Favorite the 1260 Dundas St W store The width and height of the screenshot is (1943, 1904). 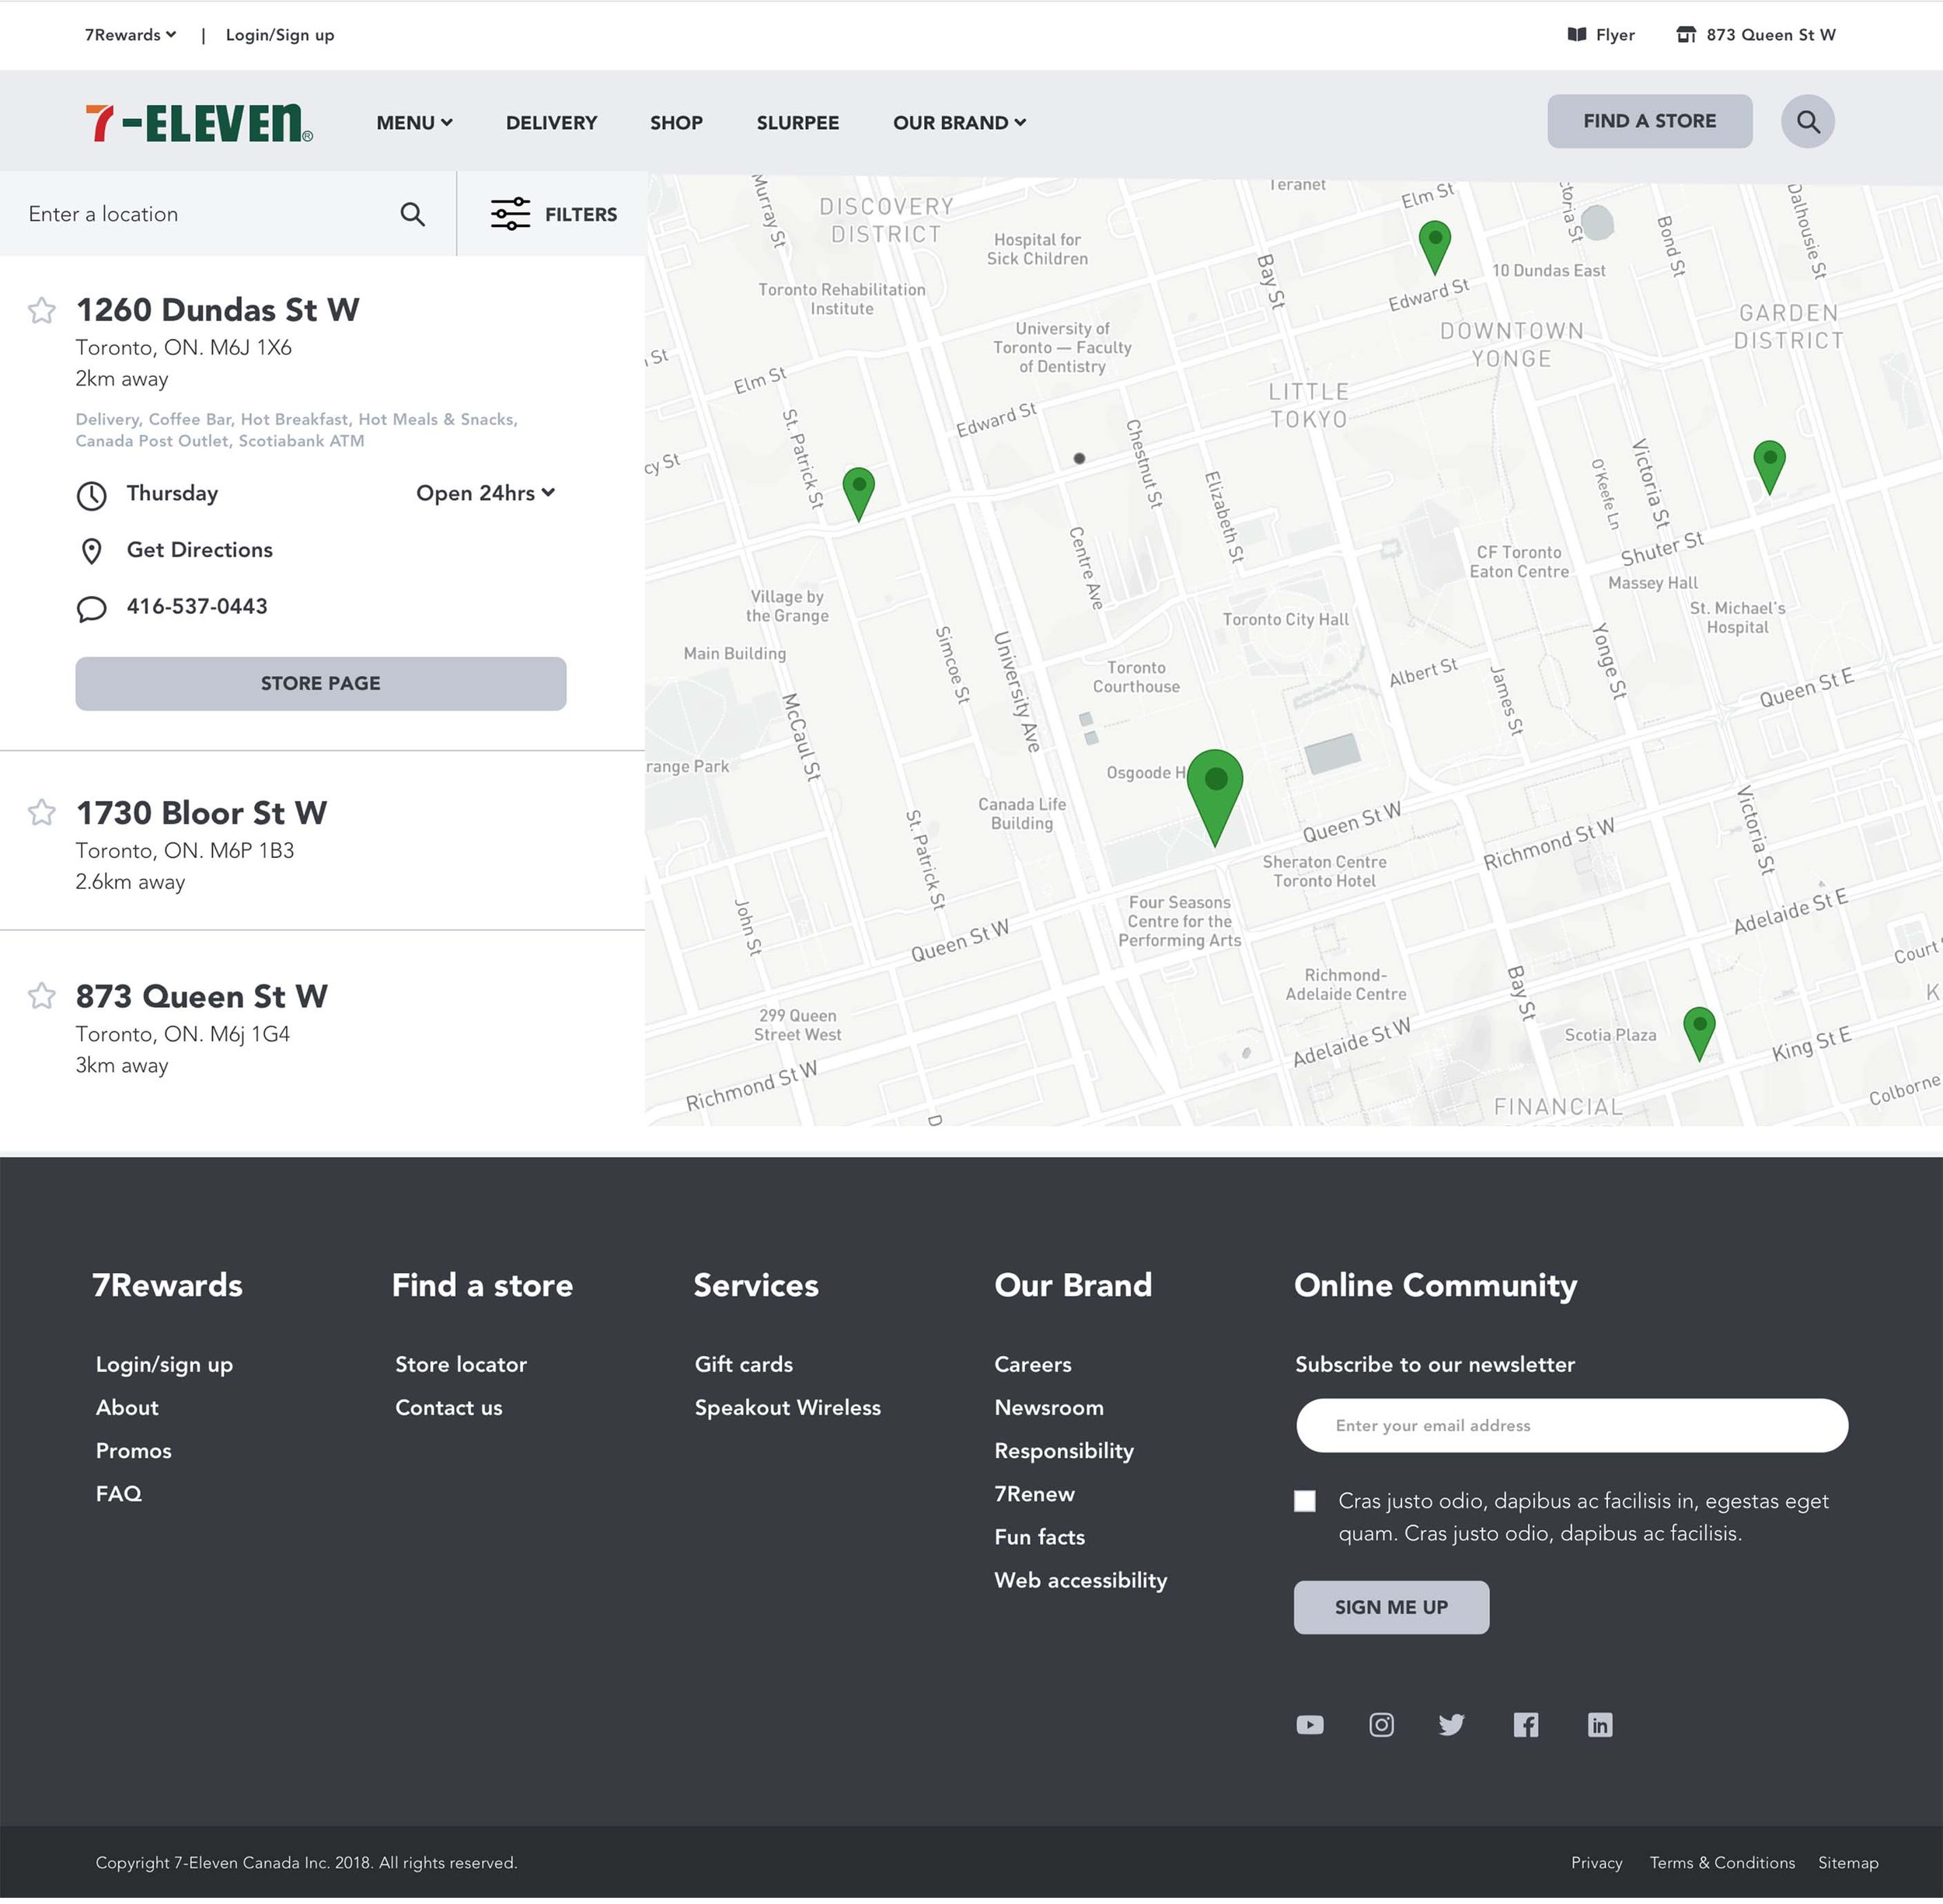41,311
